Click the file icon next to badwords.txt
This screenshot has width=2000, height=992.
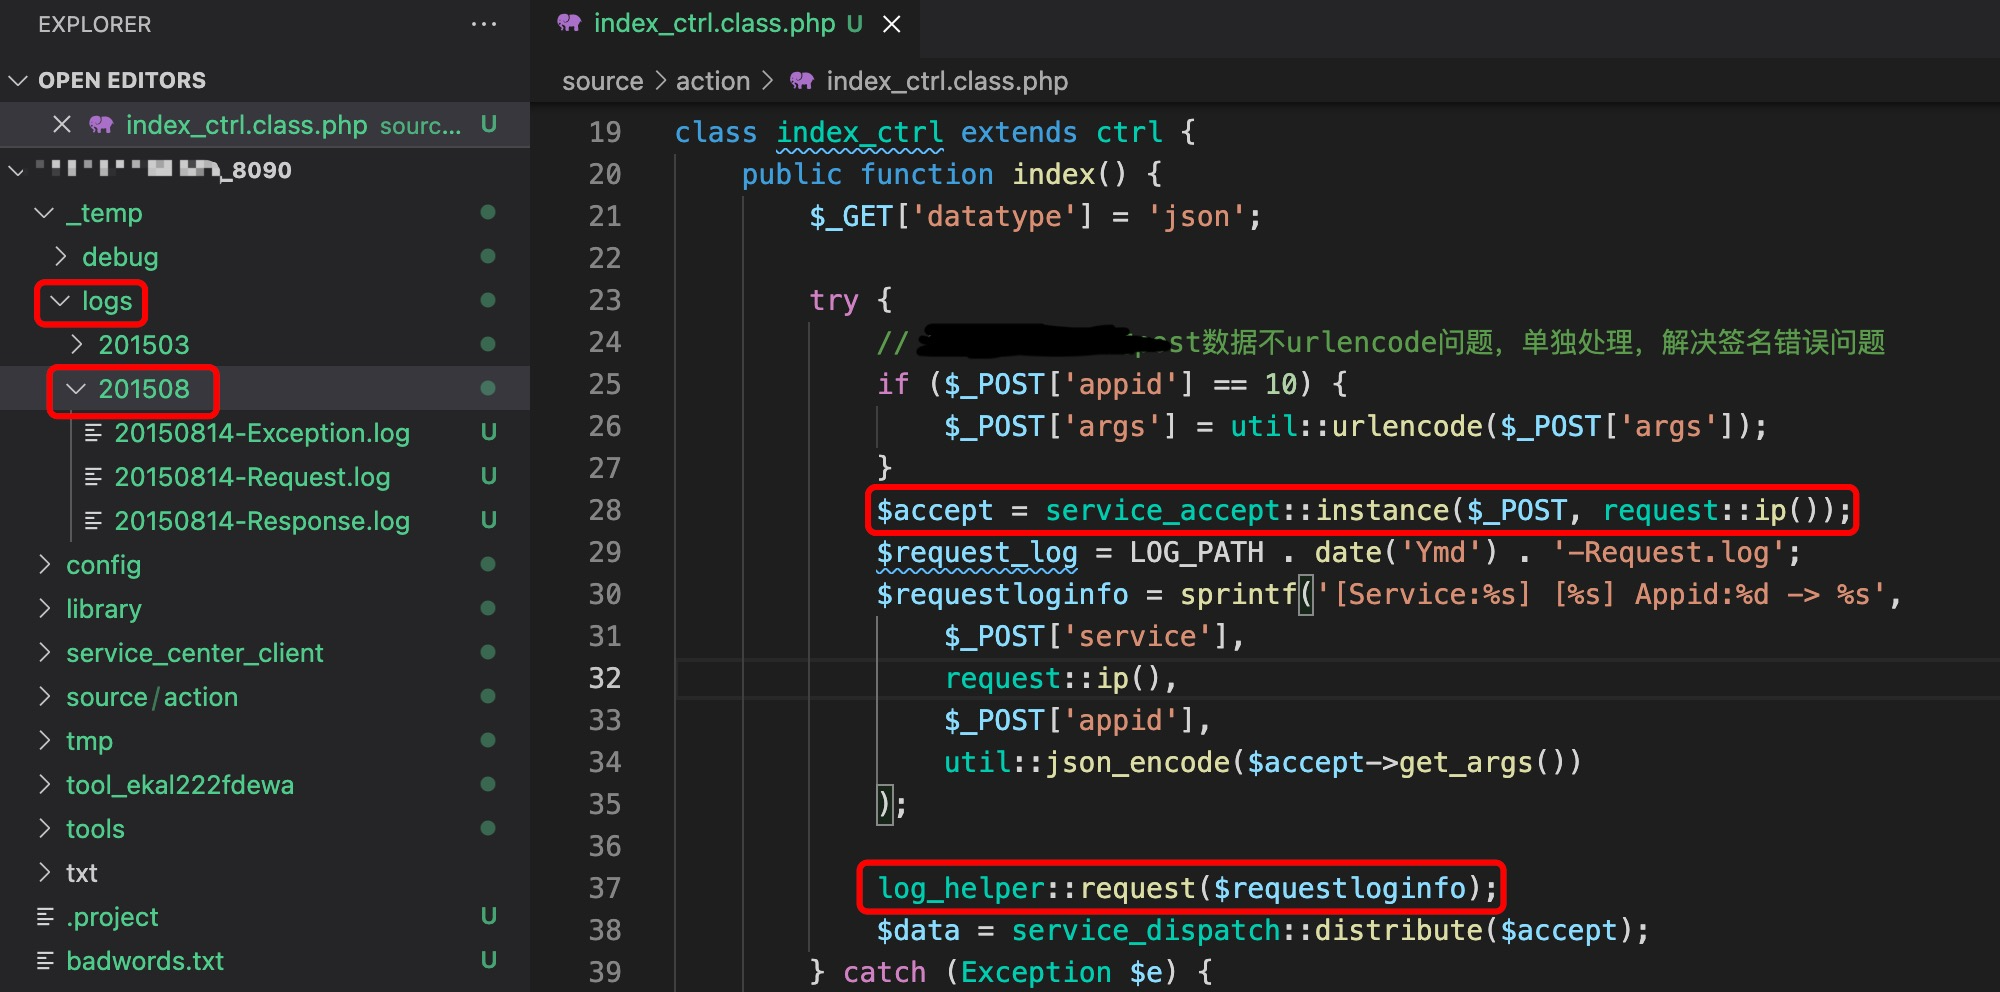(45, 961)
